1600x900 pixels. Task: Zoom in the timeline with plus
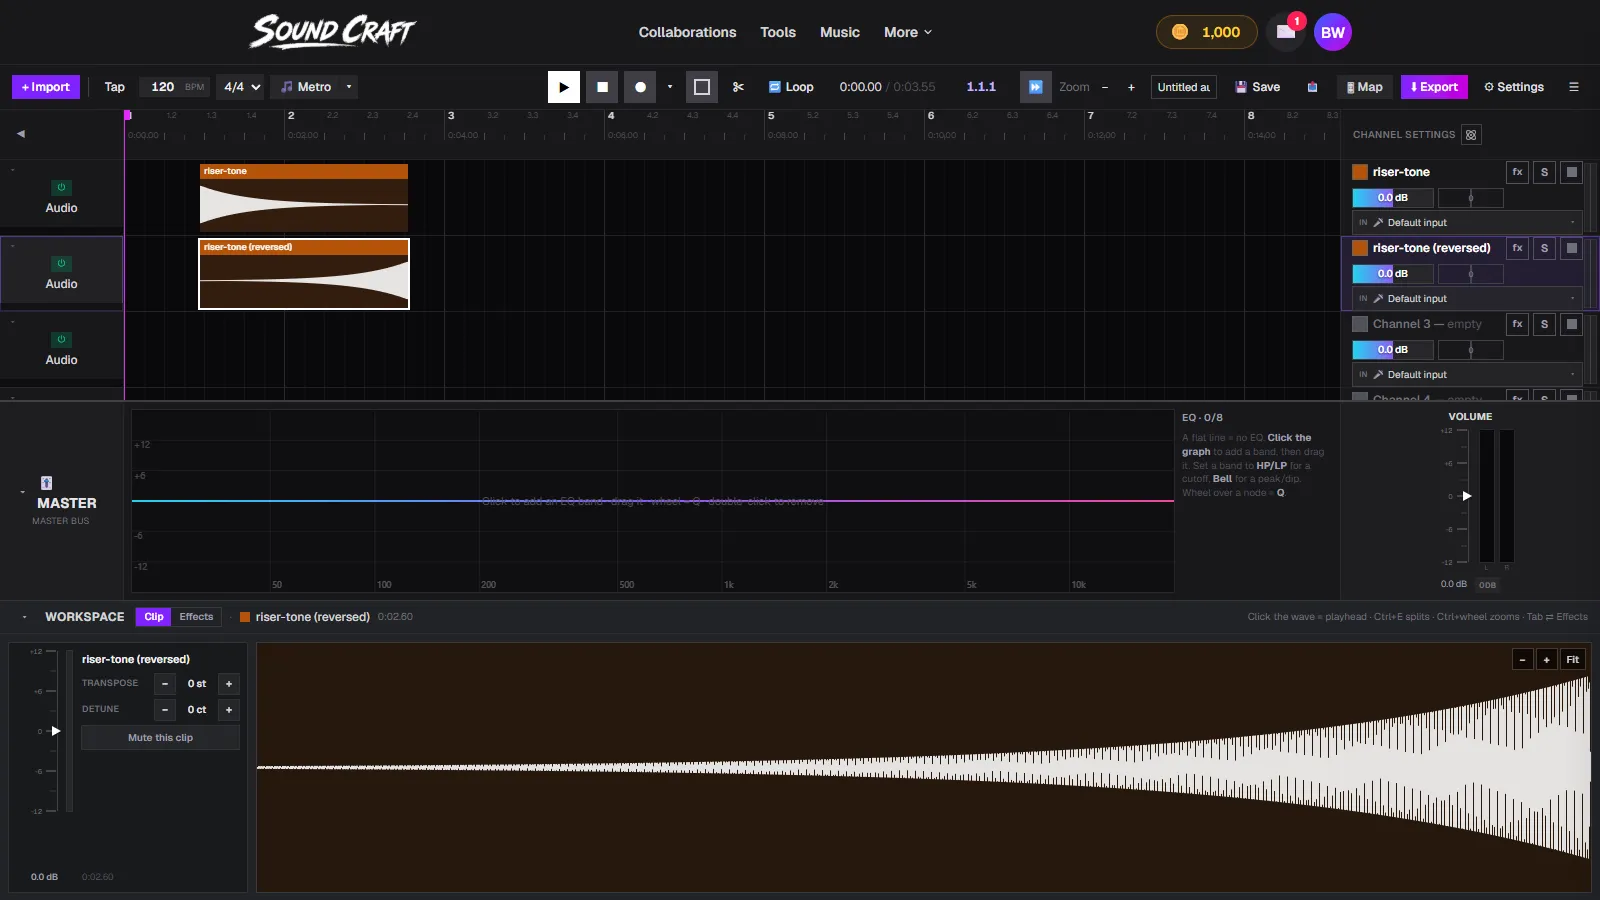tap(1131, 87)
